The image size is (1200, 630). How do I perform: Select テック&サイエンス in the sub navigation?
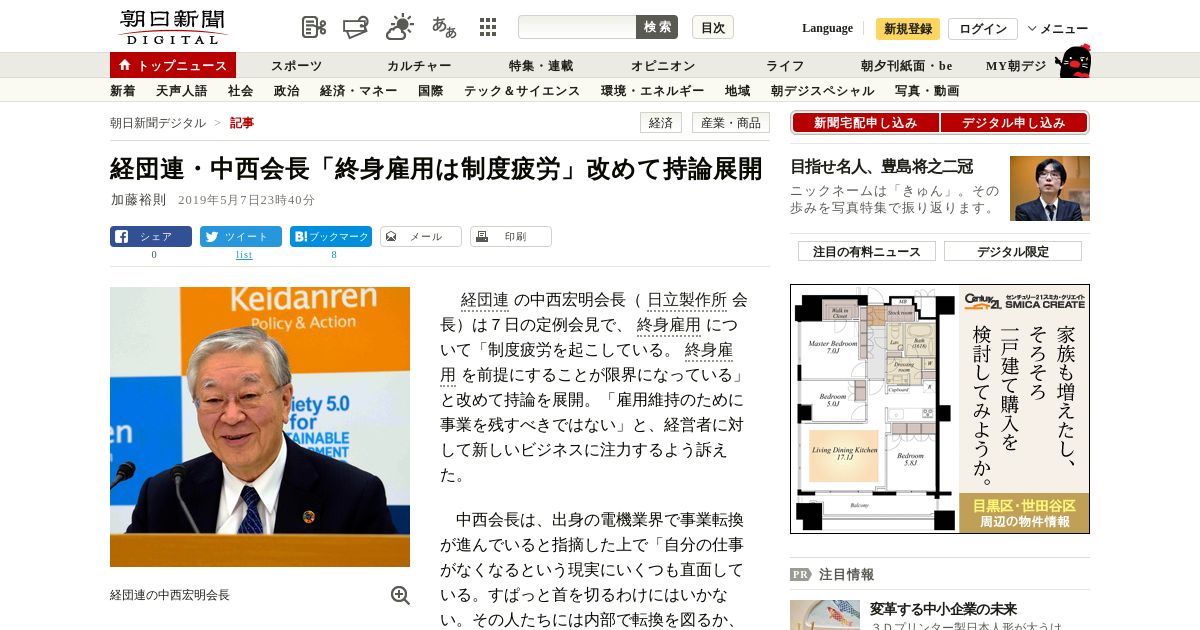(522, 91)
